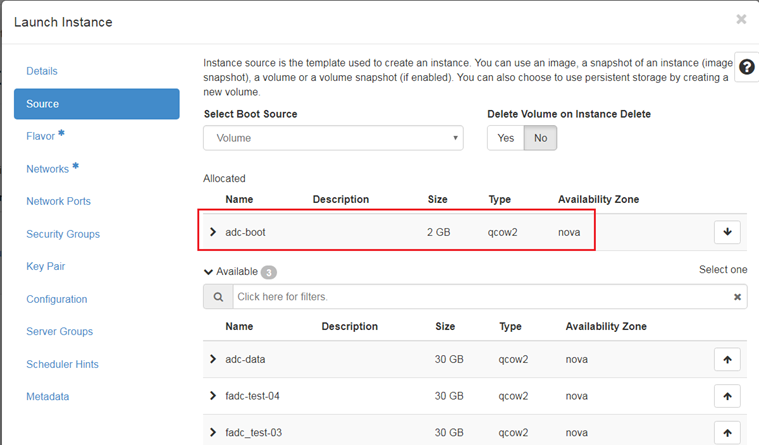Allocate fadc-test-04 volume with up arrow
Image resolution: width=759 pixels, height=445 pixels.
(x=727, y=396)
